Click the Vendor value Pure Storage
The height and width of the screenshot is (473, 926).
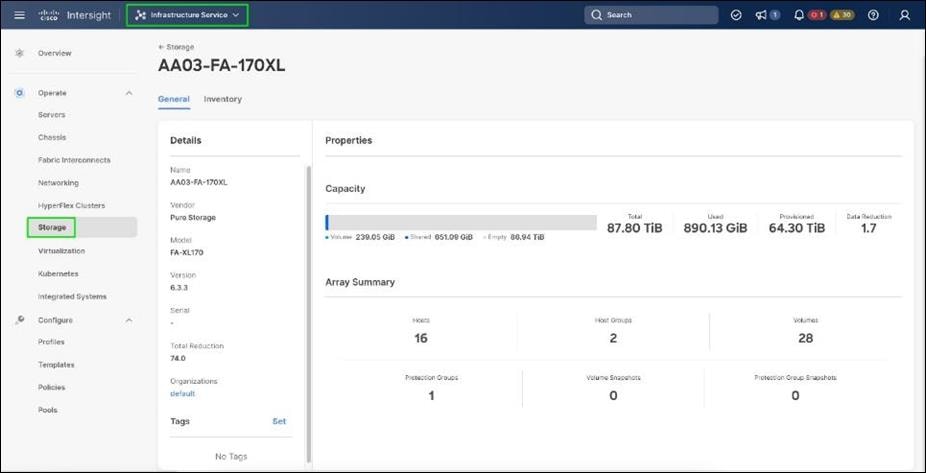[x=193, y=217]
